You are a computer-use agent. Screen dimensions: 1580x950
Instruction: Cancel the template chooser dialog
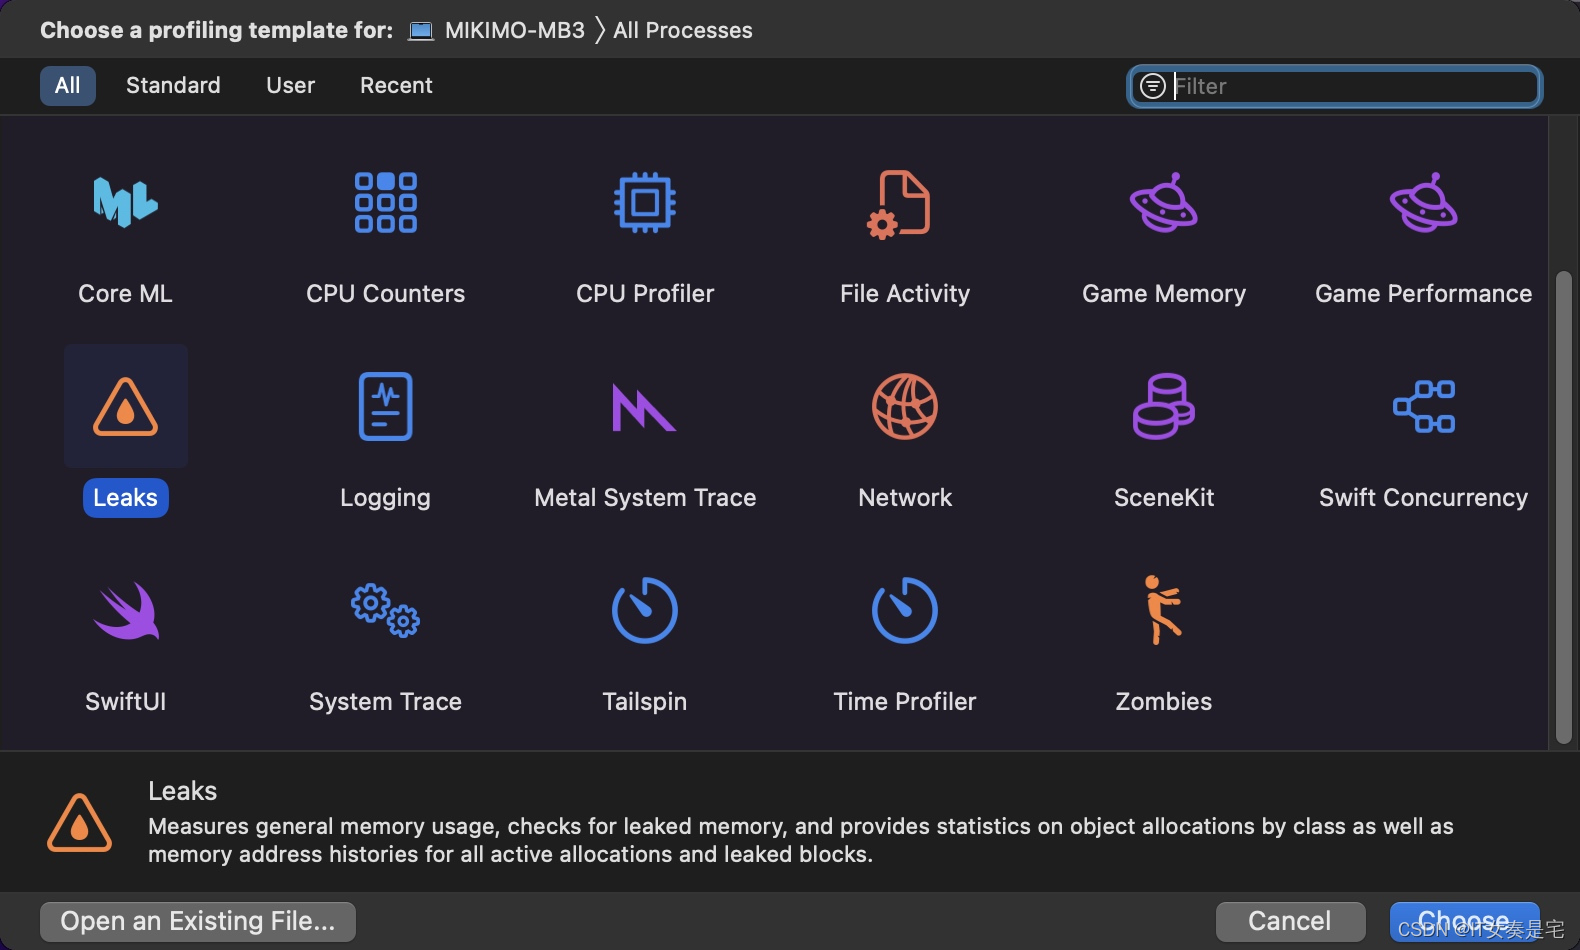(1290, 921)
